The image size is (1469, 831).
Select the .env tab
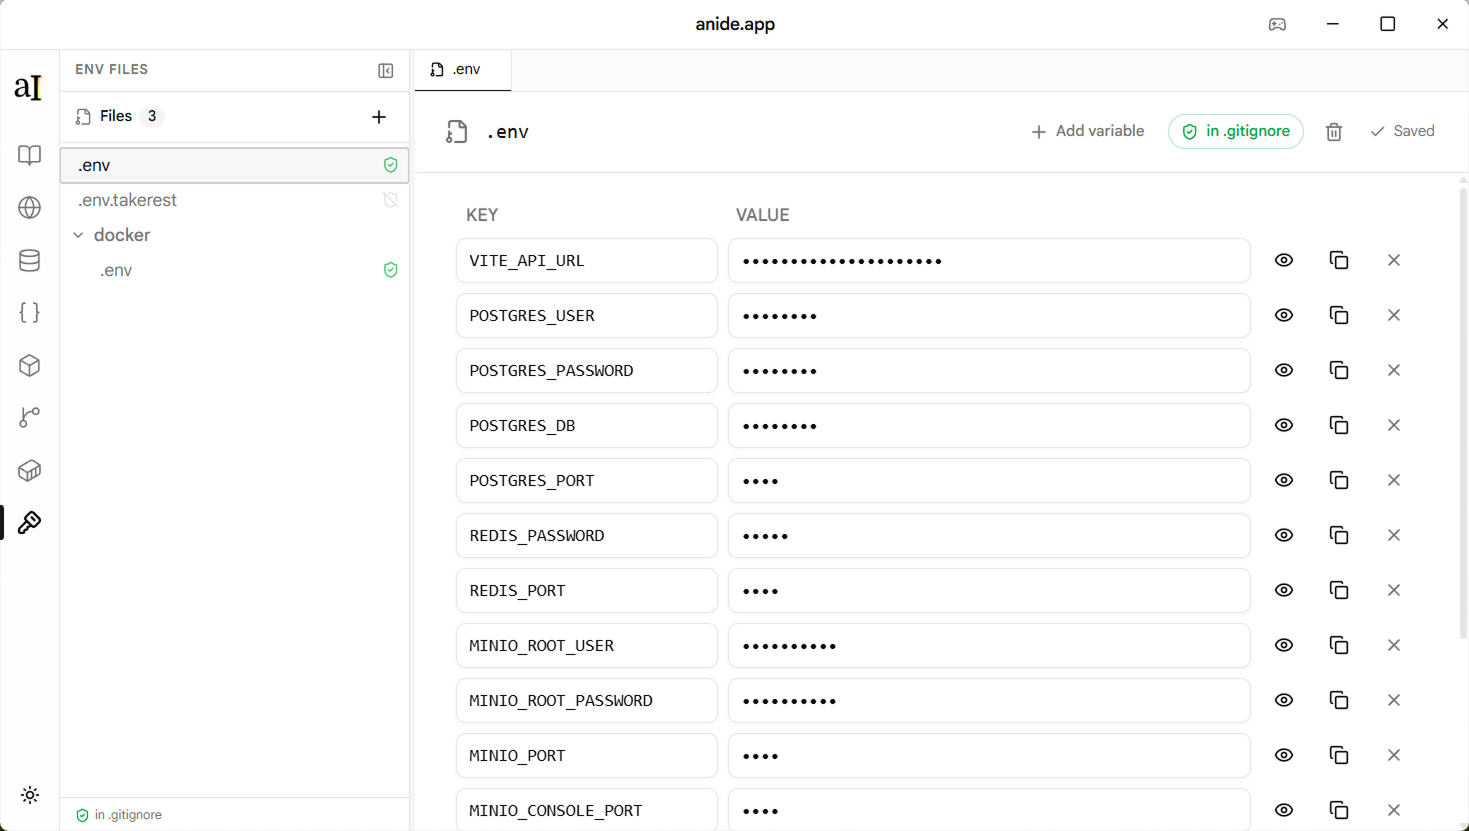(463, 70)
